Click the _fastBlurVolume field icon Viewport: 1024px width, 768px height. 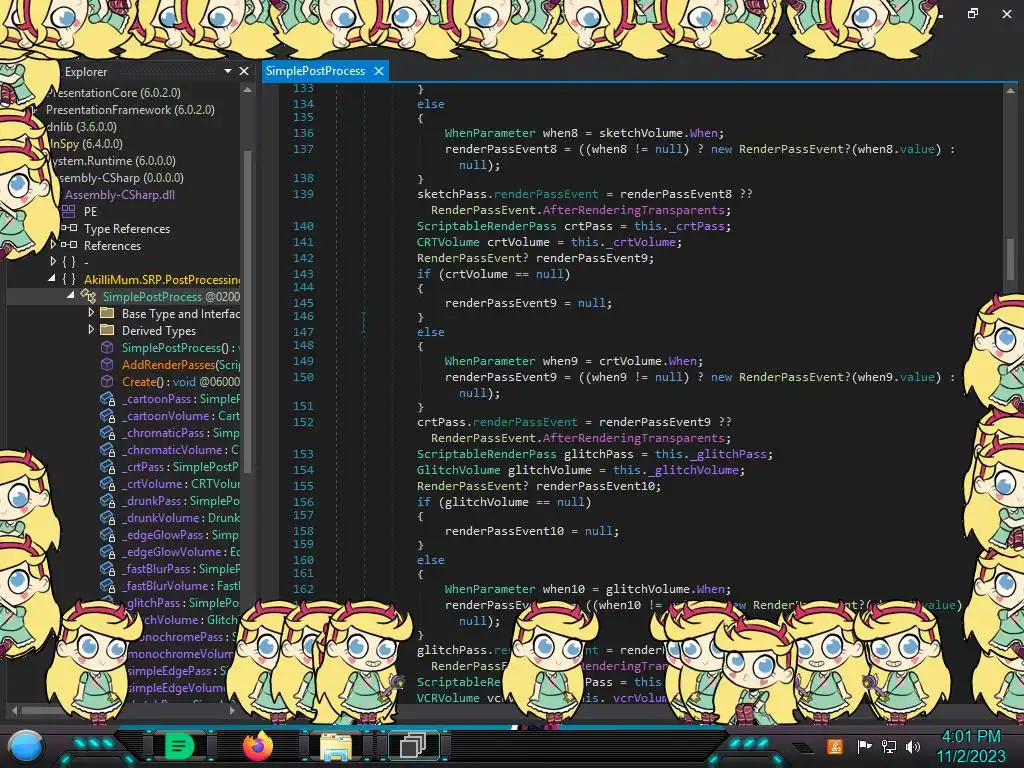click(108, 586)
